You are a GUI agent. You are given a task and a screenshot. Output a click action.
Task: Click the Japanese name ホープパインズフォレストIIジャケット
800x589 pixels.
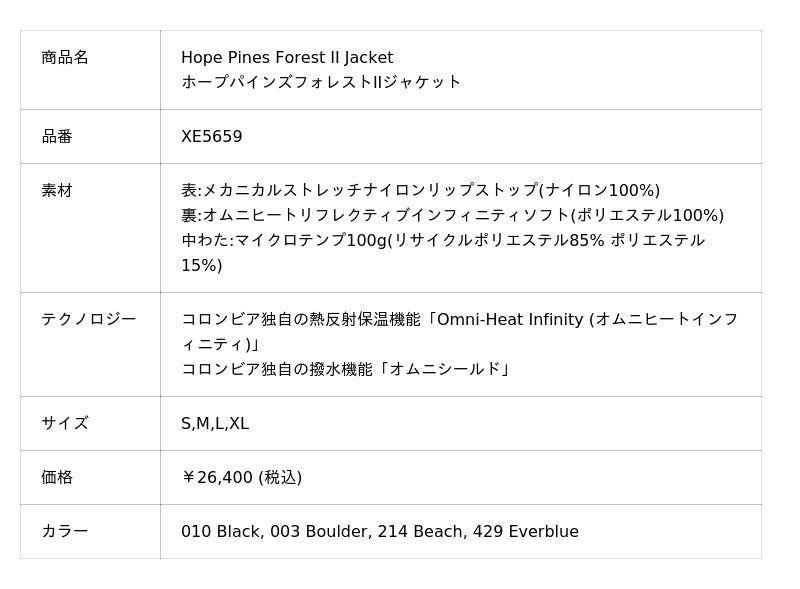[321, 82]
